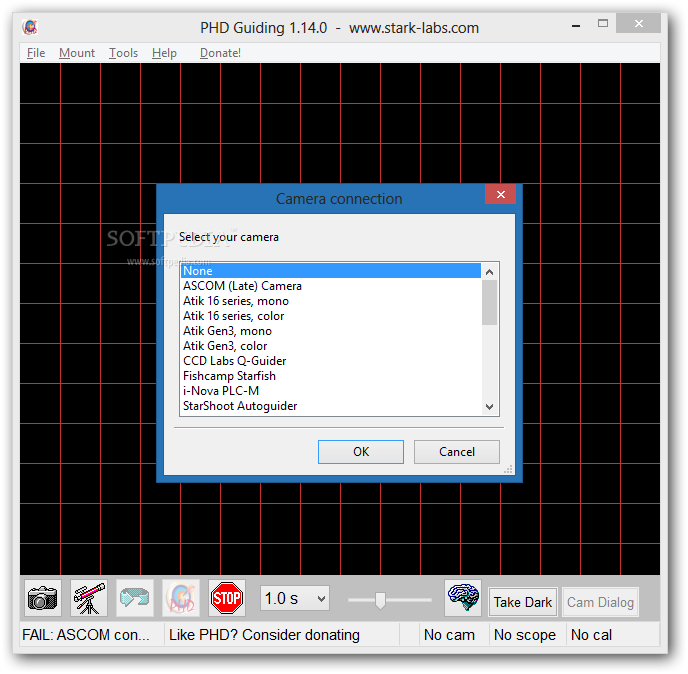688x674 pixels.
Task: Click the PHD Guiding application title icon
Action: (30, 27)
